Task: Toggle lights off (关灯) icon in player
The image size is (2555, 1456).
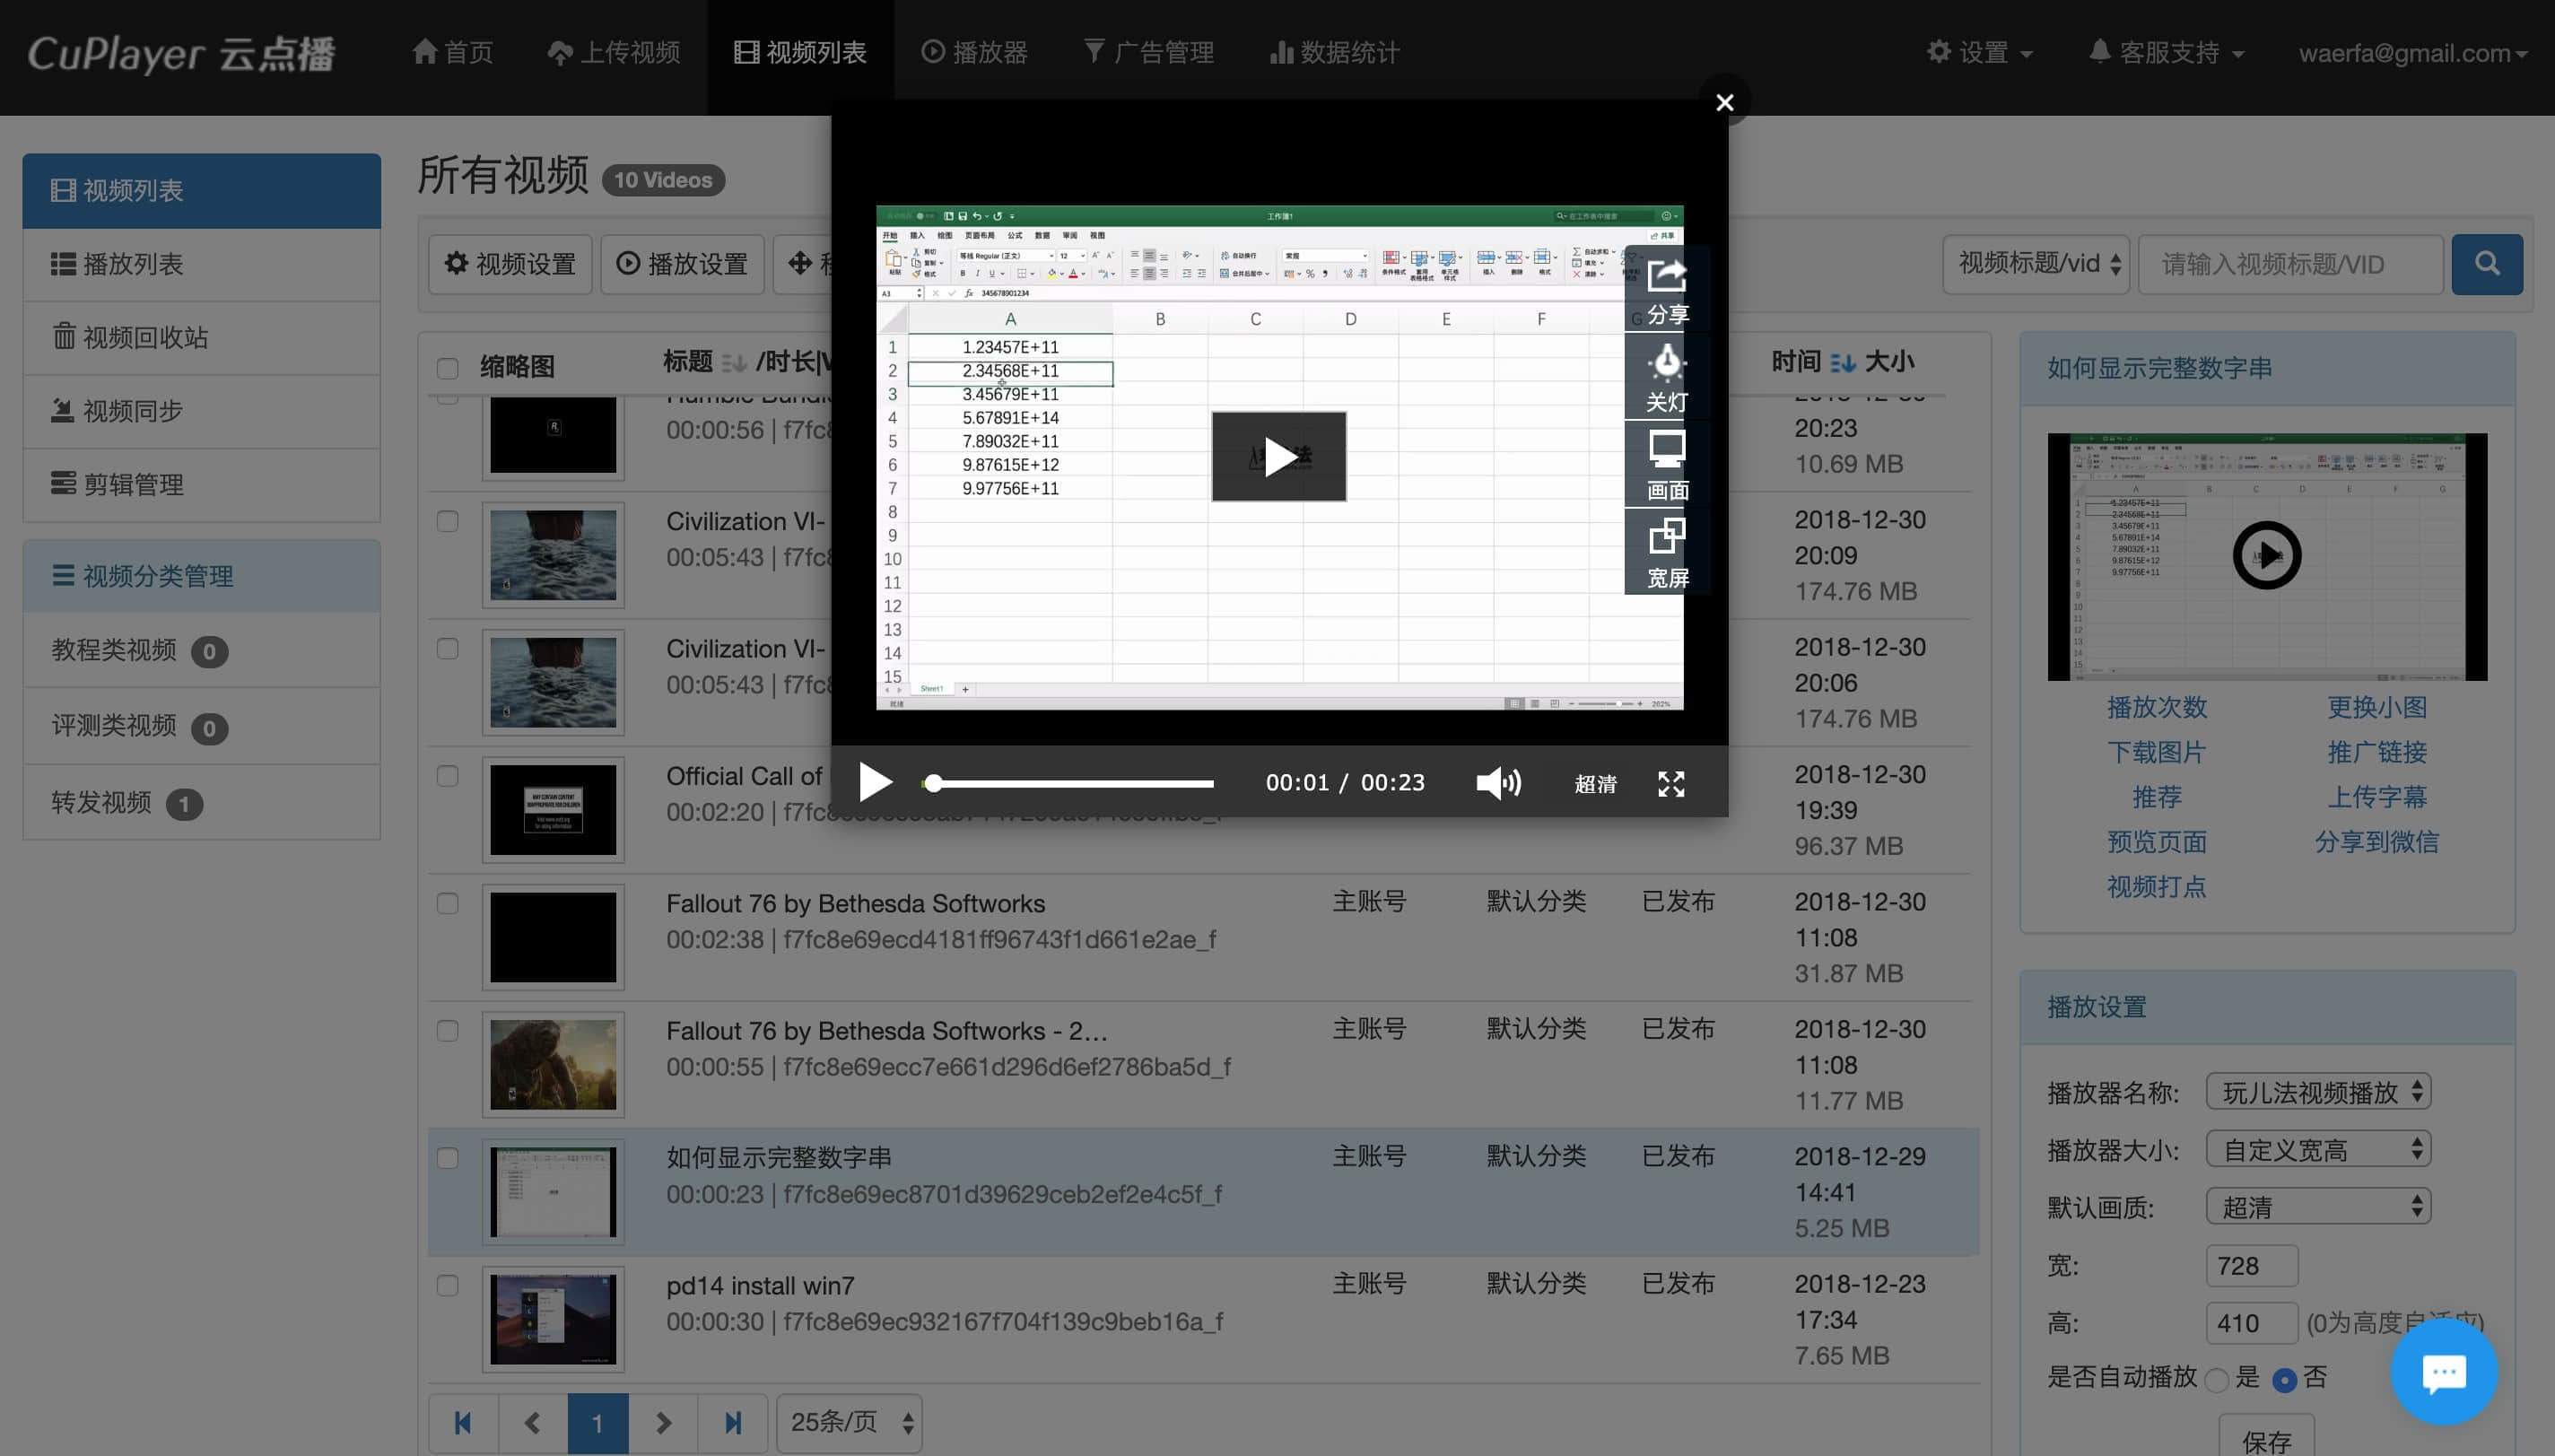Action: point(1666,378)
